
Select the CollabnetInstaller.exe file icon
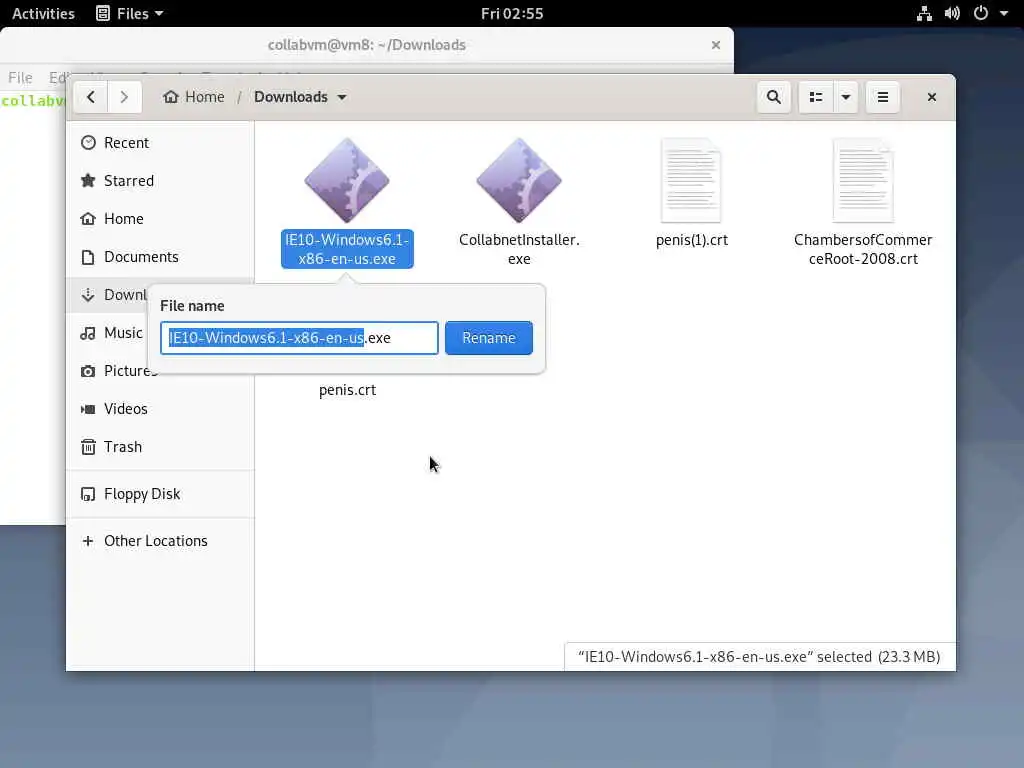pyautogui.click(x=519, y=180)
